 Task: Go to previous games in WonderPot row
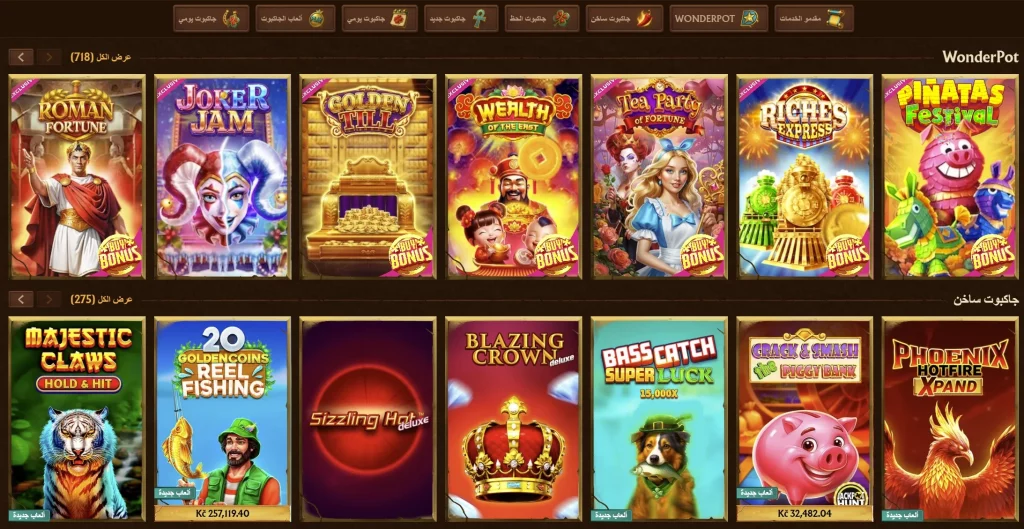48,57
